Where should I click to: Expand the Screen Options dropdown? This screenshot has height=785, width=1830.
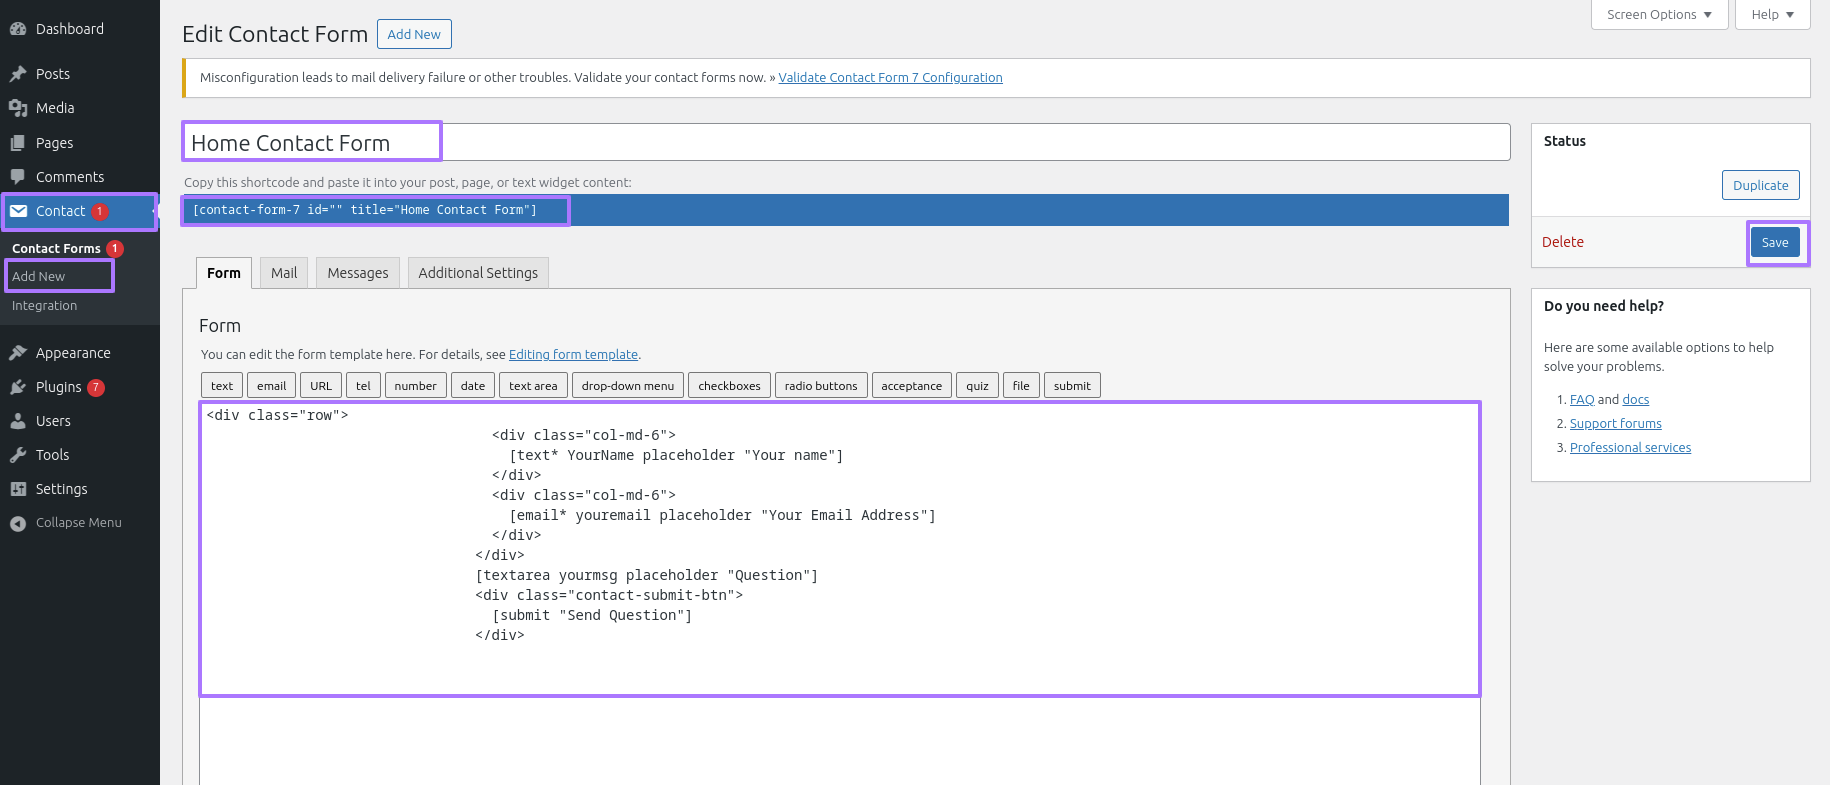pyautogui.click(x=1660, y=14)
